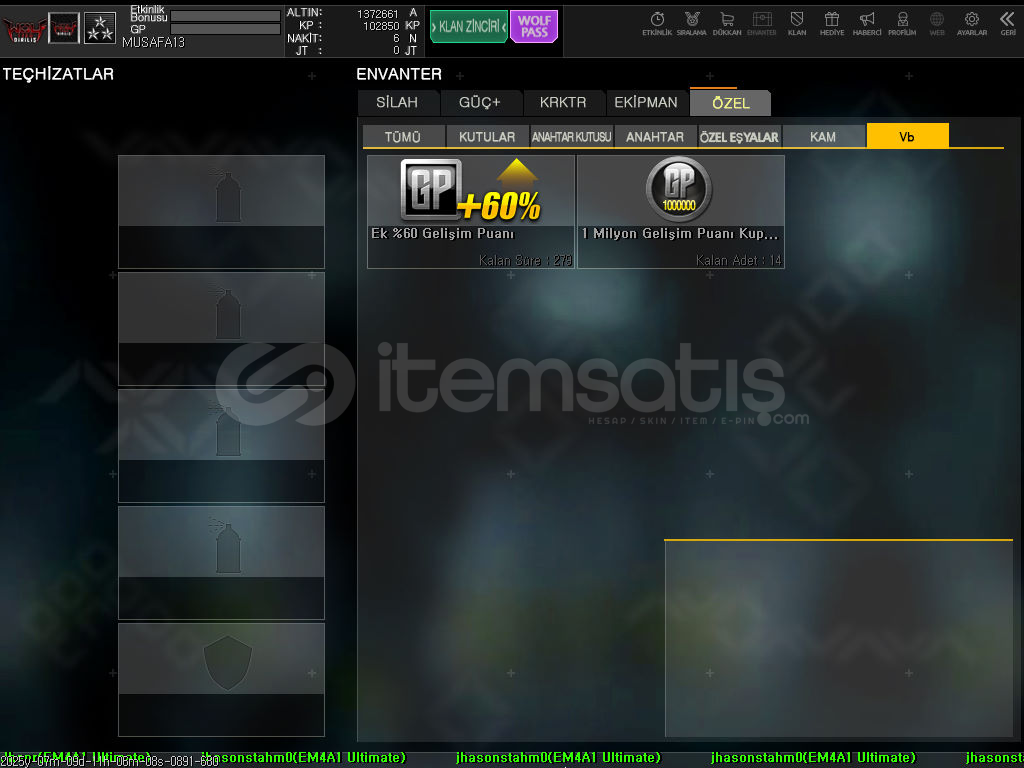
Task: Click the GP progress bar
Action: tap(225, 29)
